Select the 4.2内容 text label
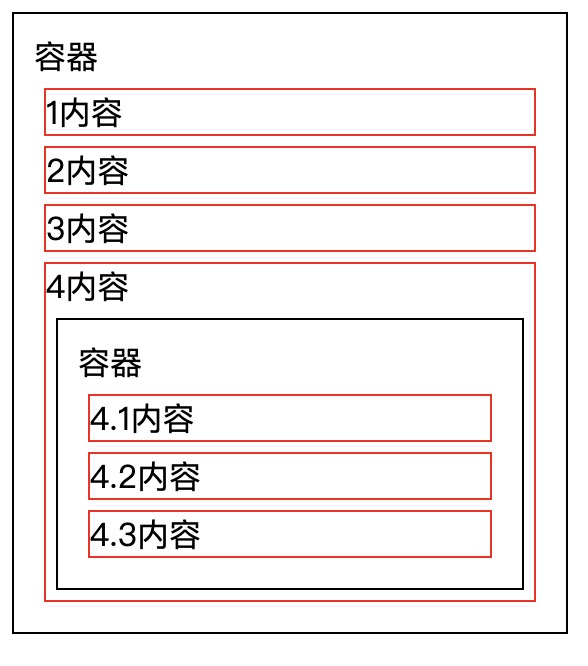Image resolution: width=588 pixels, height=666 pixels. tap(145, 477)
